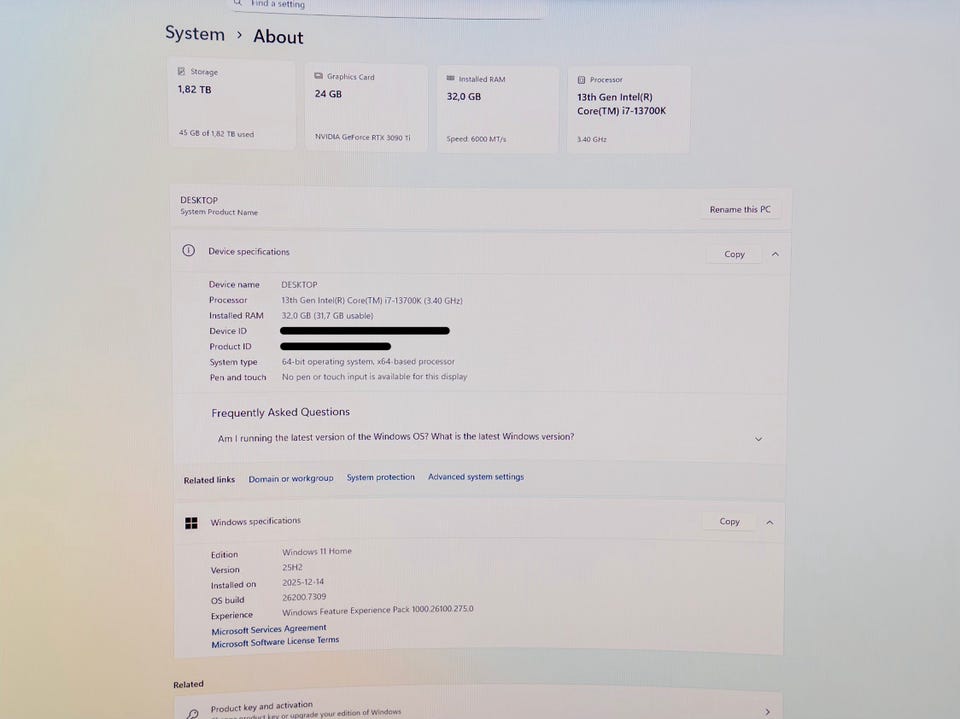Screen dimensions: 960x719
Task: Select the installed on date 2025-12-14
Action: pyautogui.click(x=303, y=582)
